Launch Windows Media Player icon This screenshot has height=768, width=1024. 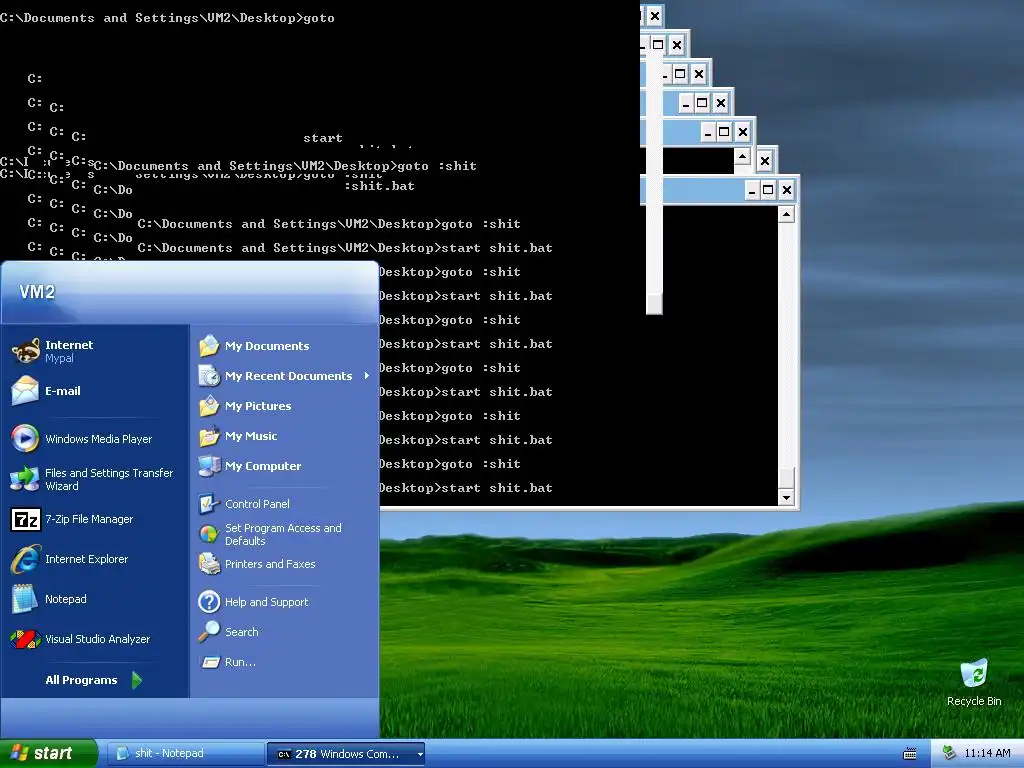[25, 438]
